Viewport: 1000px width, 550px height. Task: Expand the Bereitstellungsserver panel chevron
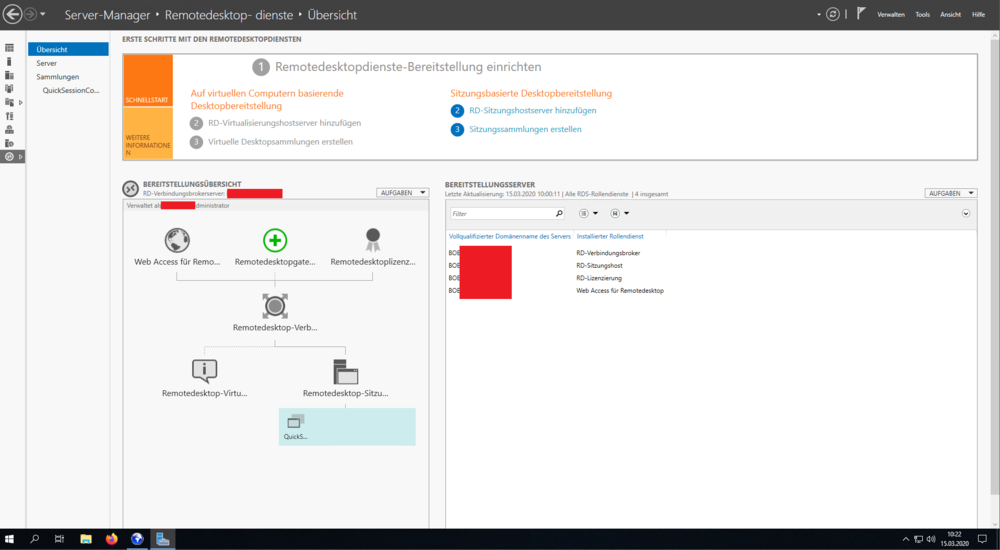(966, 213)
